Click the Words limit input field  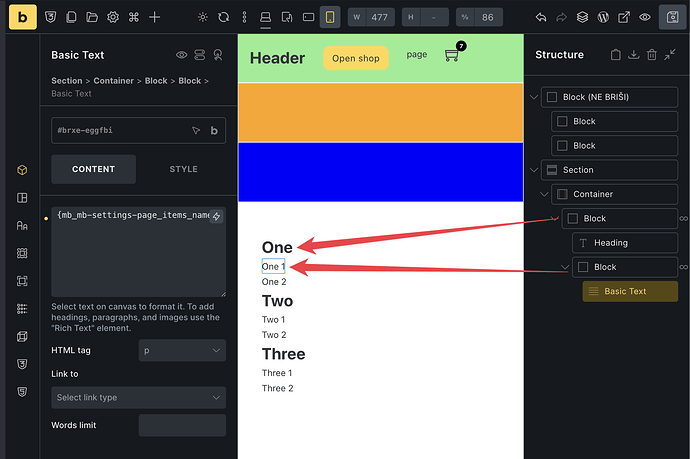point(182,425)
